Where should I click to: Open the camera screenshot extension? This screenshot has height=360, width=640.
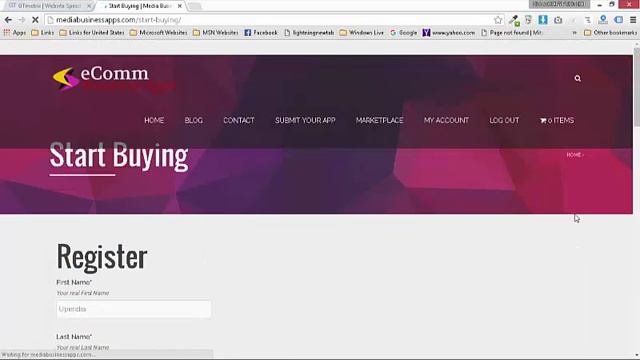(x=558, y=20)
